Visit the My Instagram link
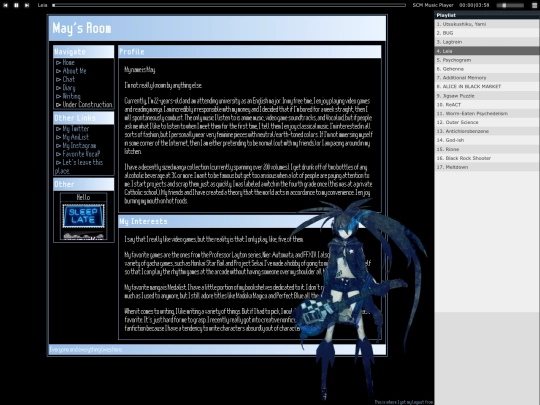This screenshot has height=405, width=540. click(x=79, y=145)
